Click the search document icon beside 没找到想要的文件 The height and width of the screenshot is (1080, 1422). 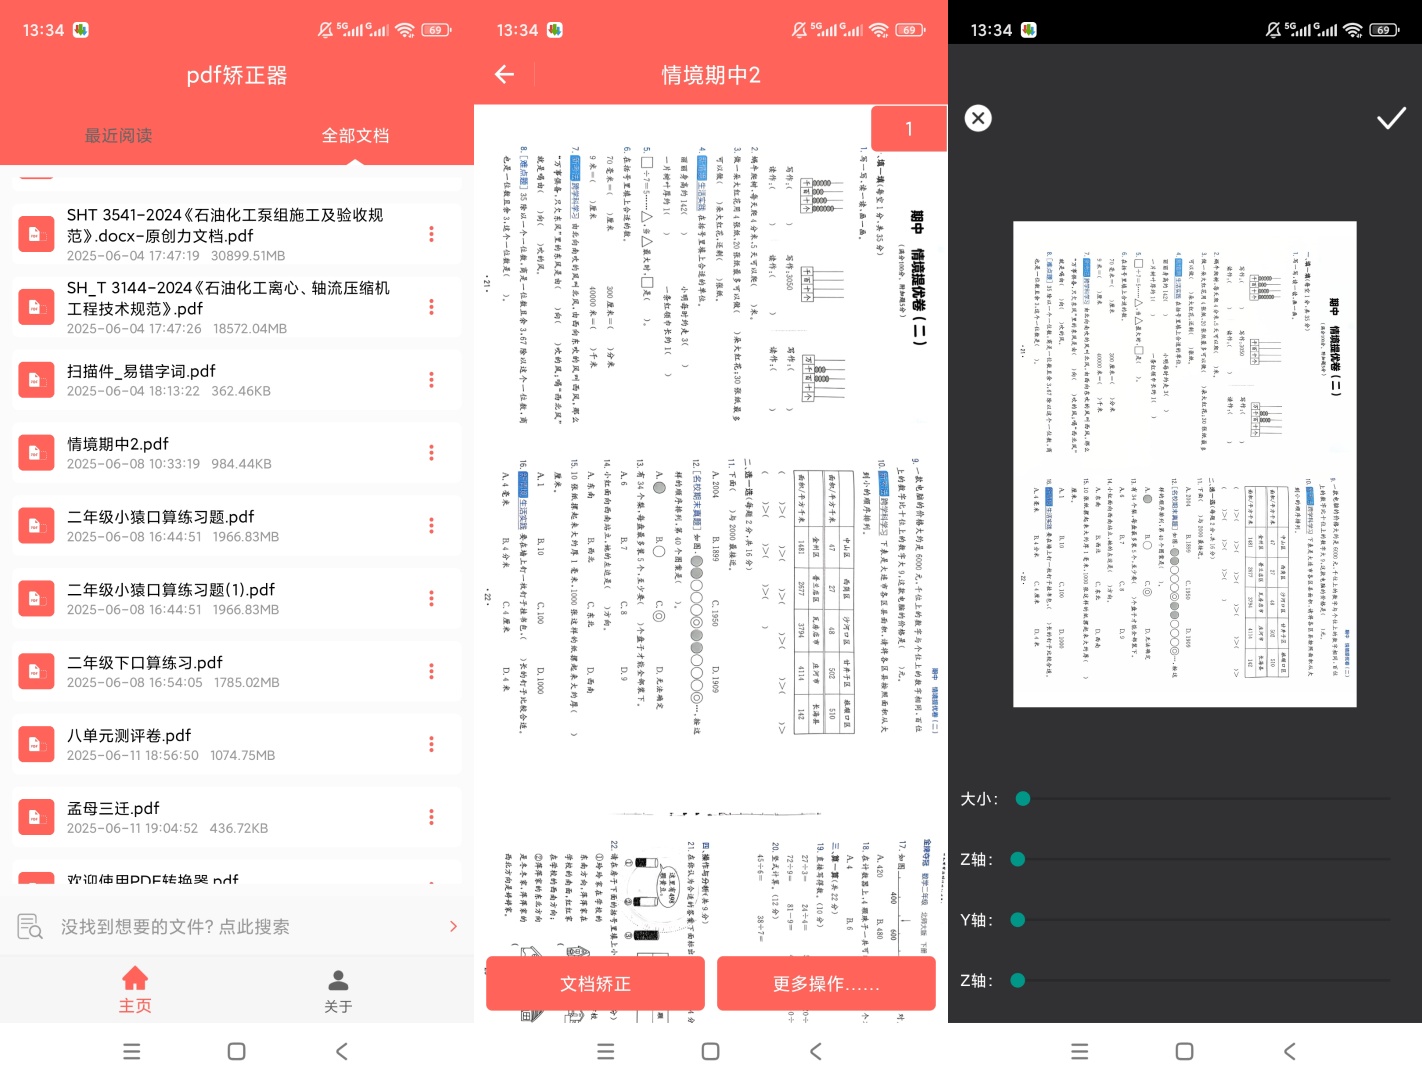click(30, 927)
